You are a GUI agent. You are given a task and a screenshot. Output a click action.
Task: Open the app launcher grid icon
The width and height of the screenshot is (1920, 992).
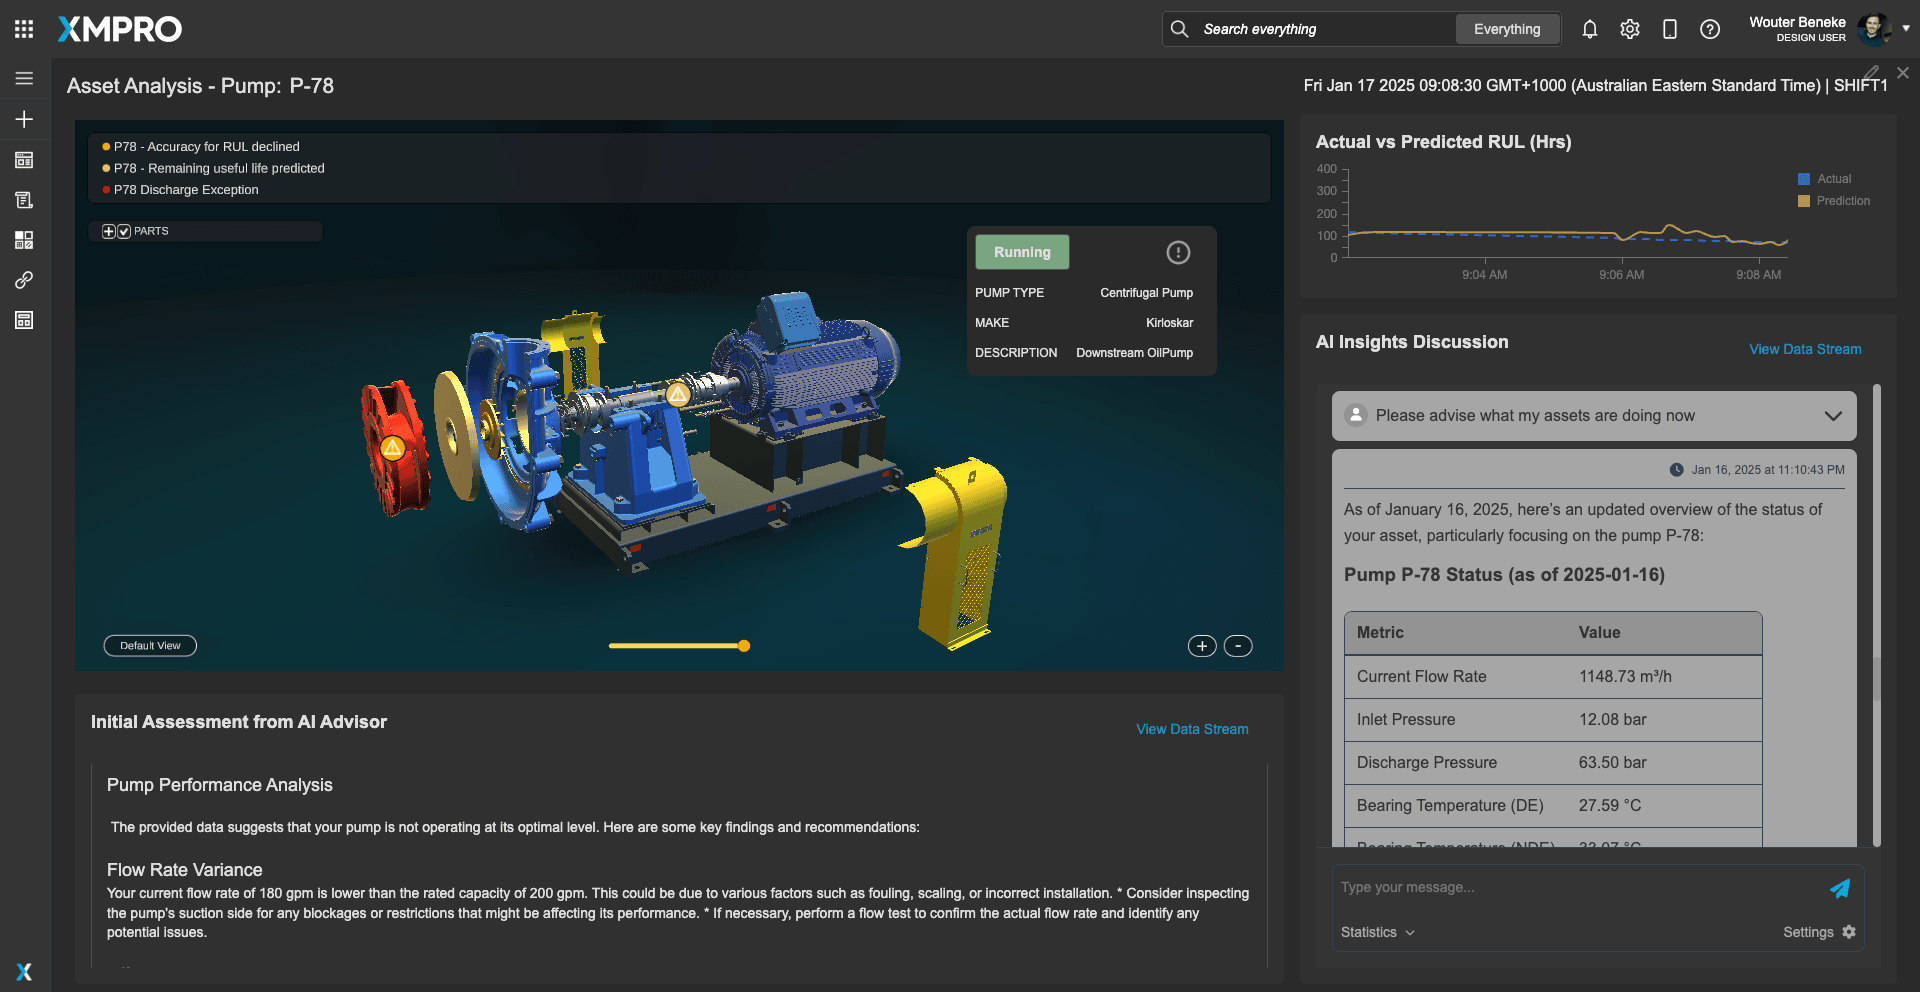pos(24,29)
